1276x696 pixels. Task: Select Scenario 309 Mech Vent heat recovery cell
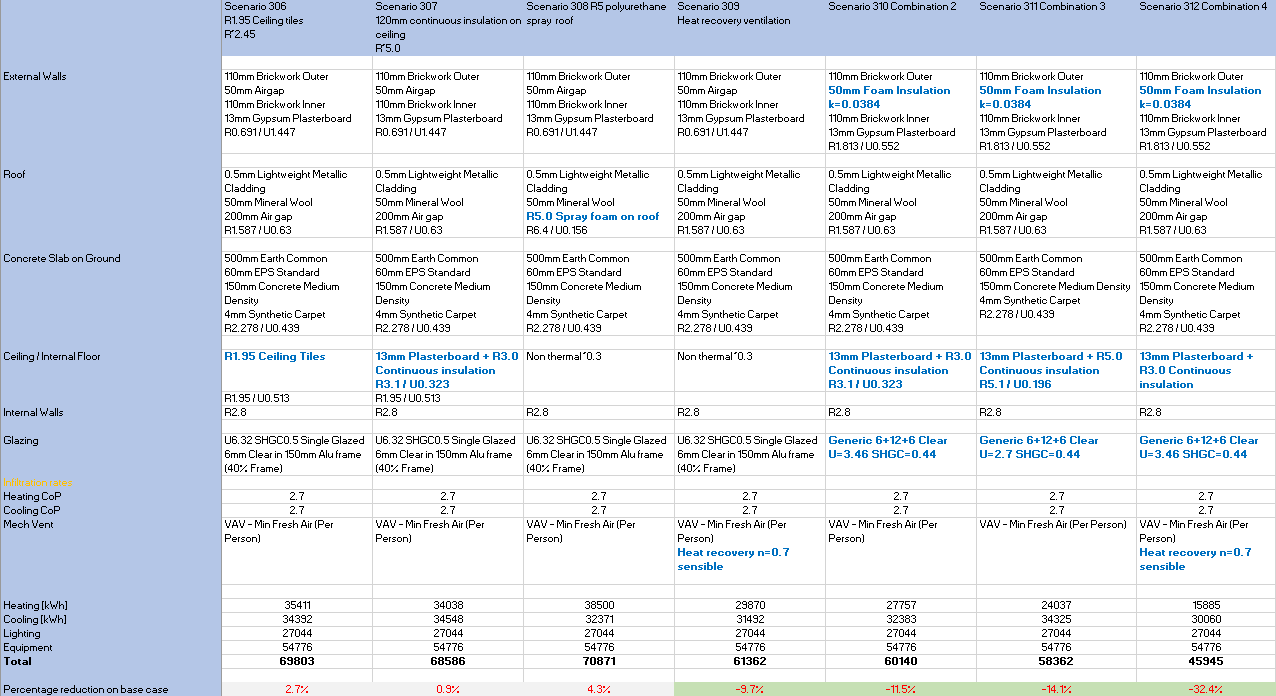tap(750, 545)
